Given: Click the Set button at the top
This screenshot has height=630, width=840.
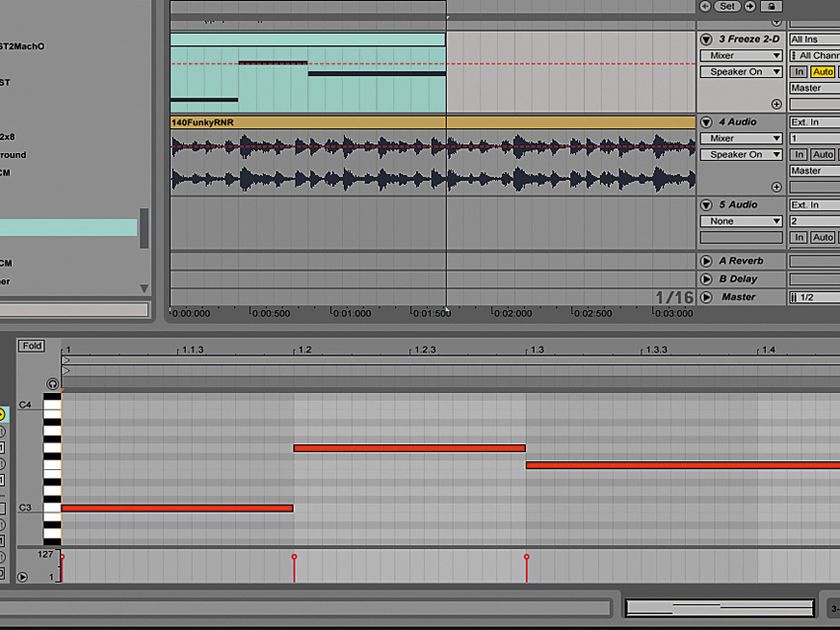Looking at the screenshot, I should click(x=727, y=7).
